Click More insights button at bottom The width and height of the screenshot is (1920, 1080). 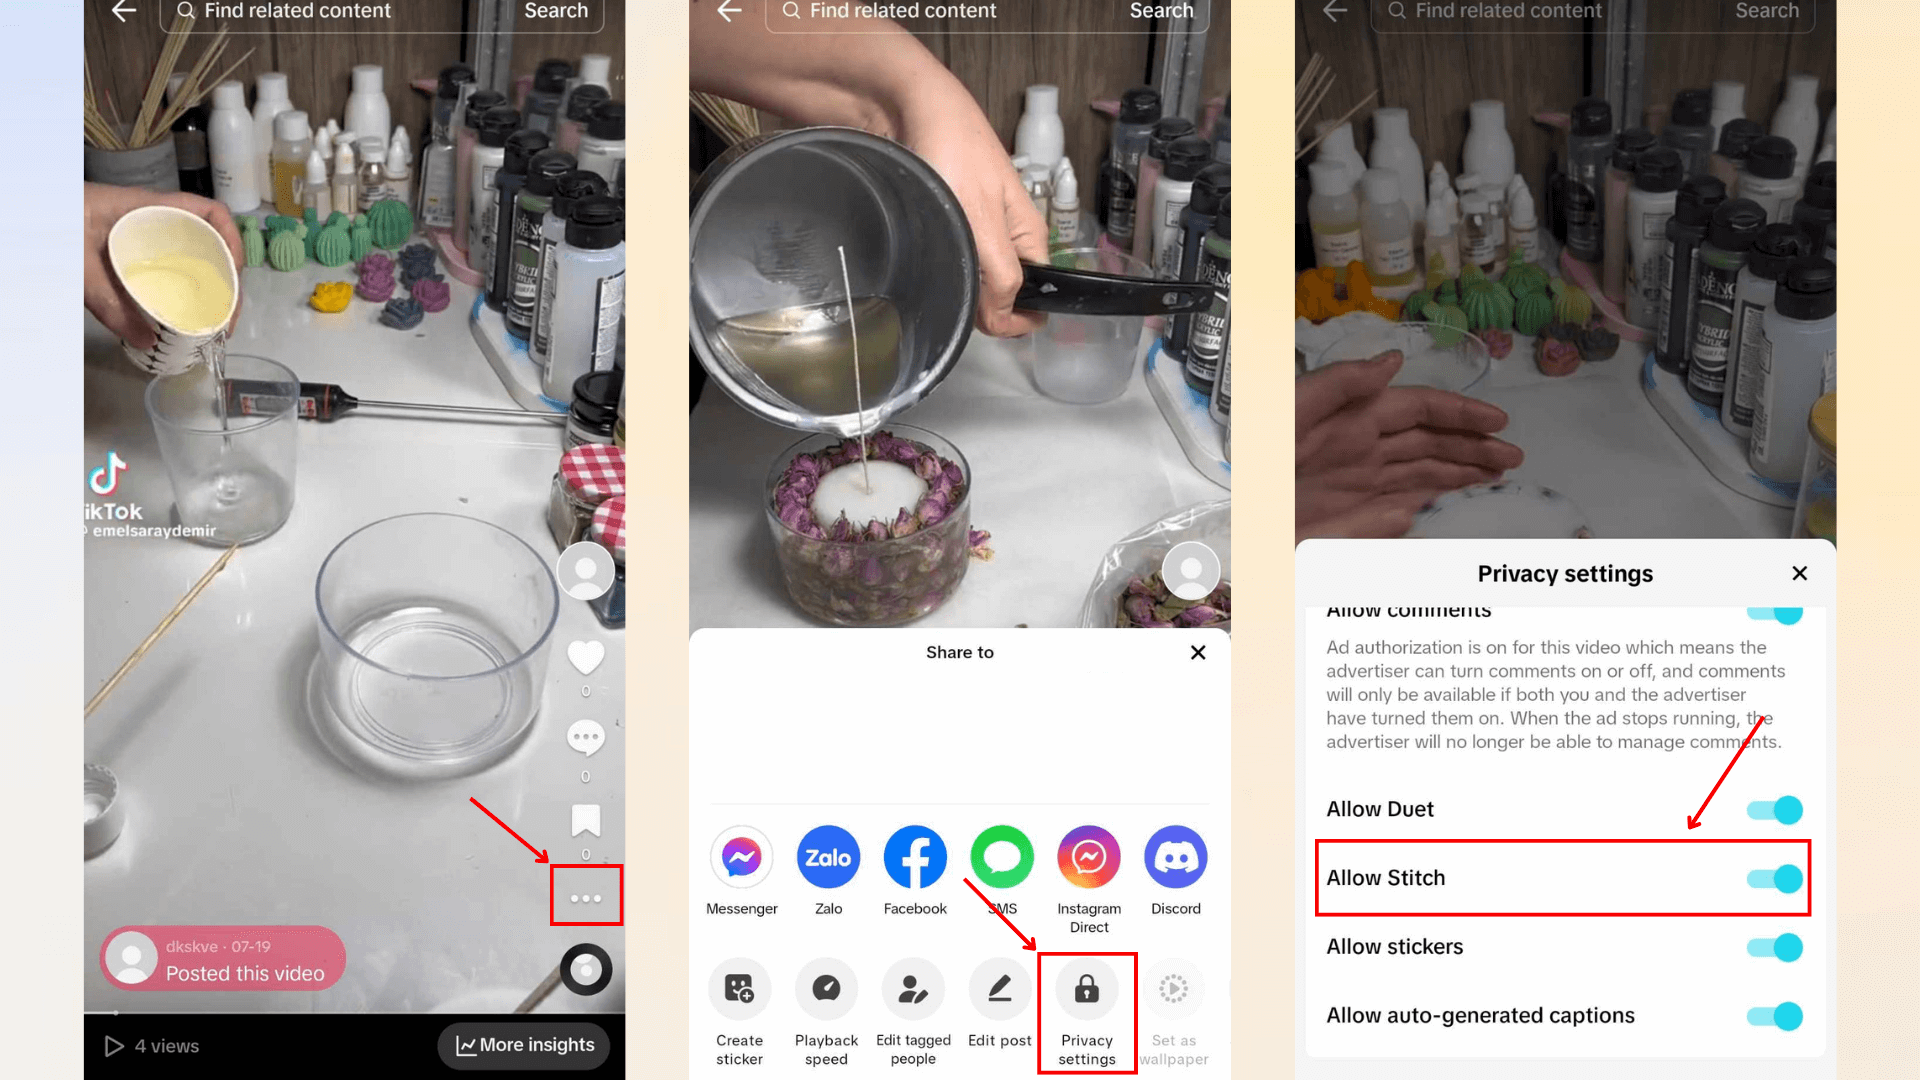524,1044
